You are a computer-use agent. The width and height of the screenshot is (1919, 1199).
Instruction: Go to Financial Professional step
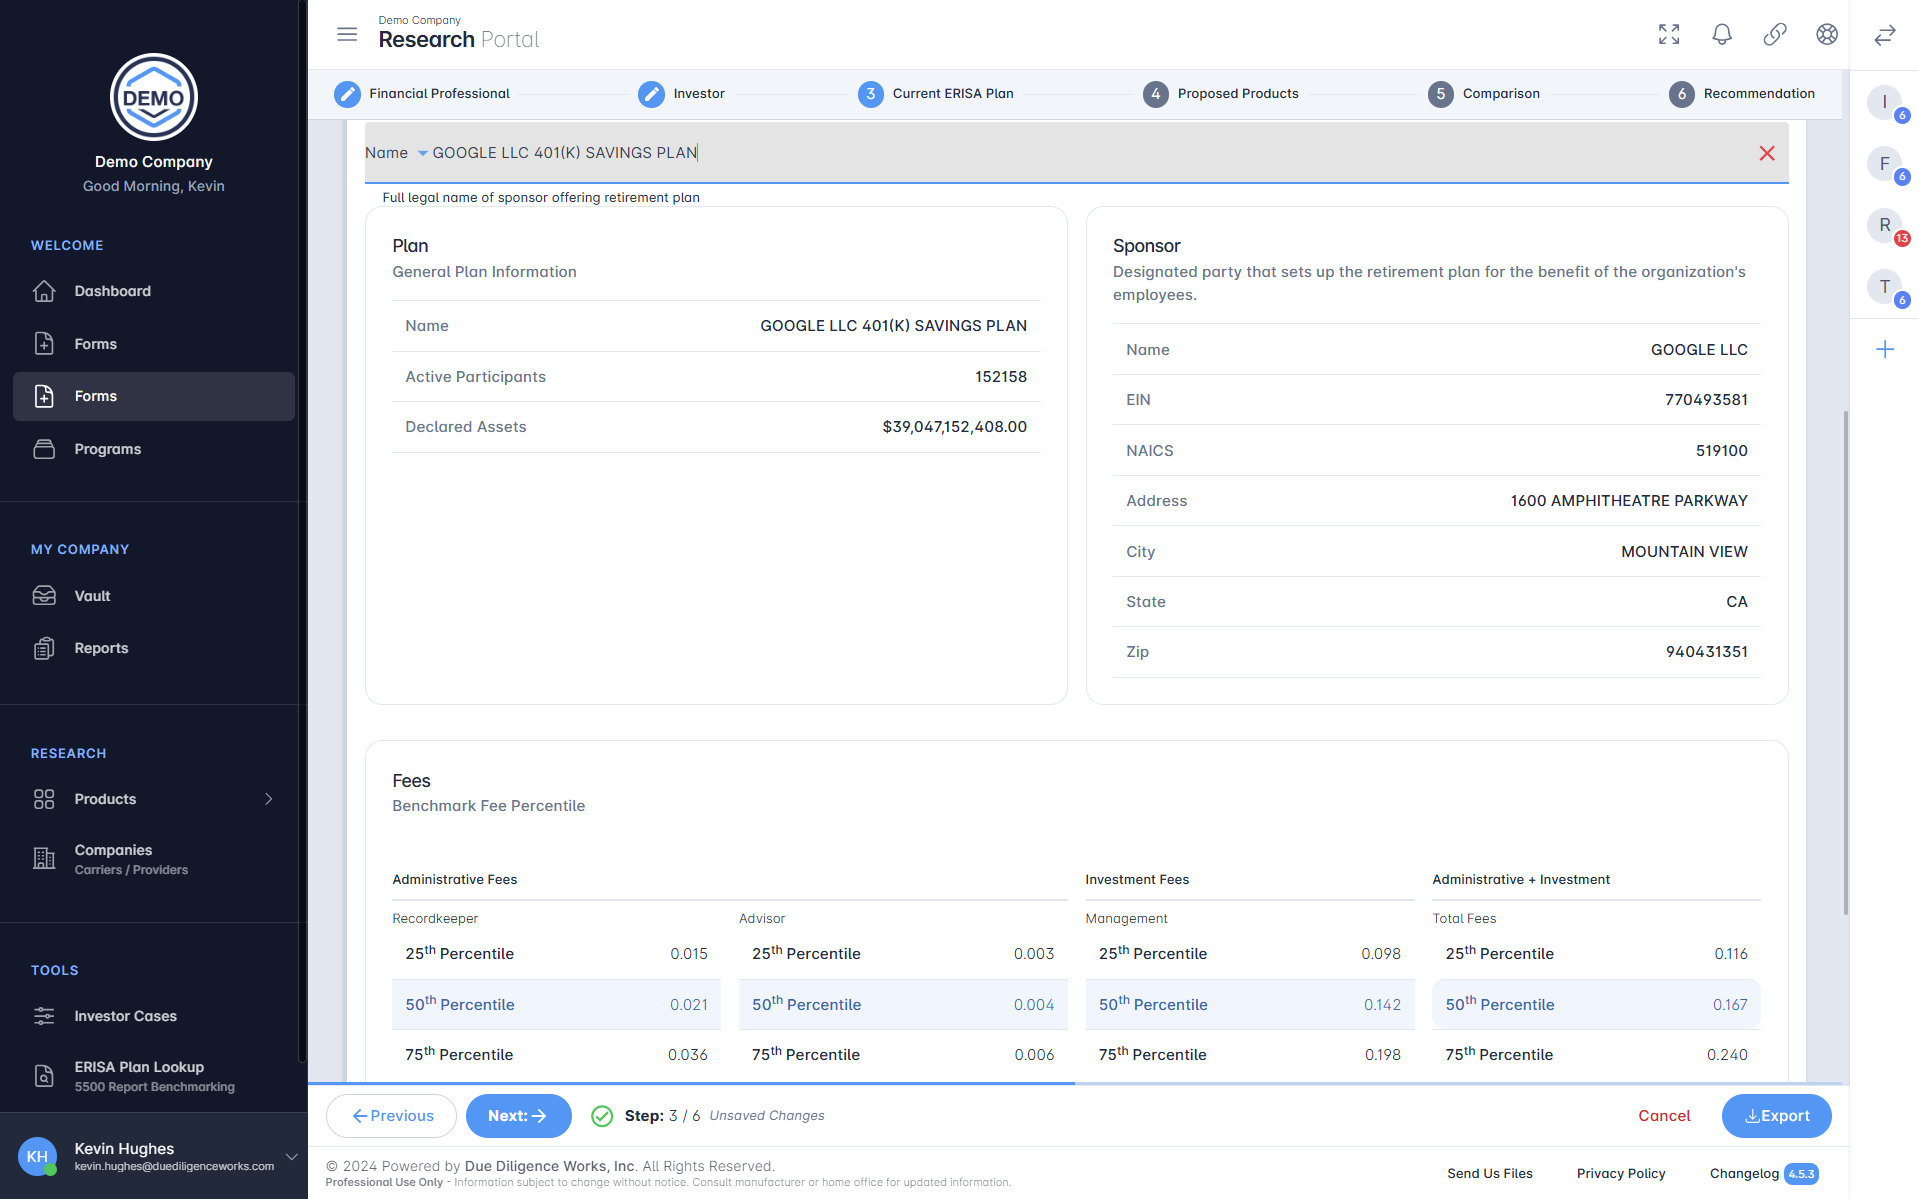pyautogui.click(x=422, y=94)
